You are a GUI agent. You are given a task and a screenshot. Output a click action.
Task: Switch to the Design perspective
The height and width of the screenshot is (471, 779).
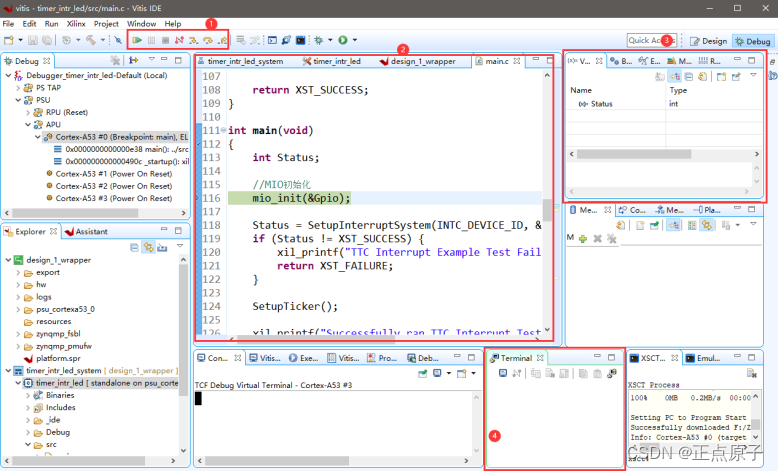click(708, 41)
